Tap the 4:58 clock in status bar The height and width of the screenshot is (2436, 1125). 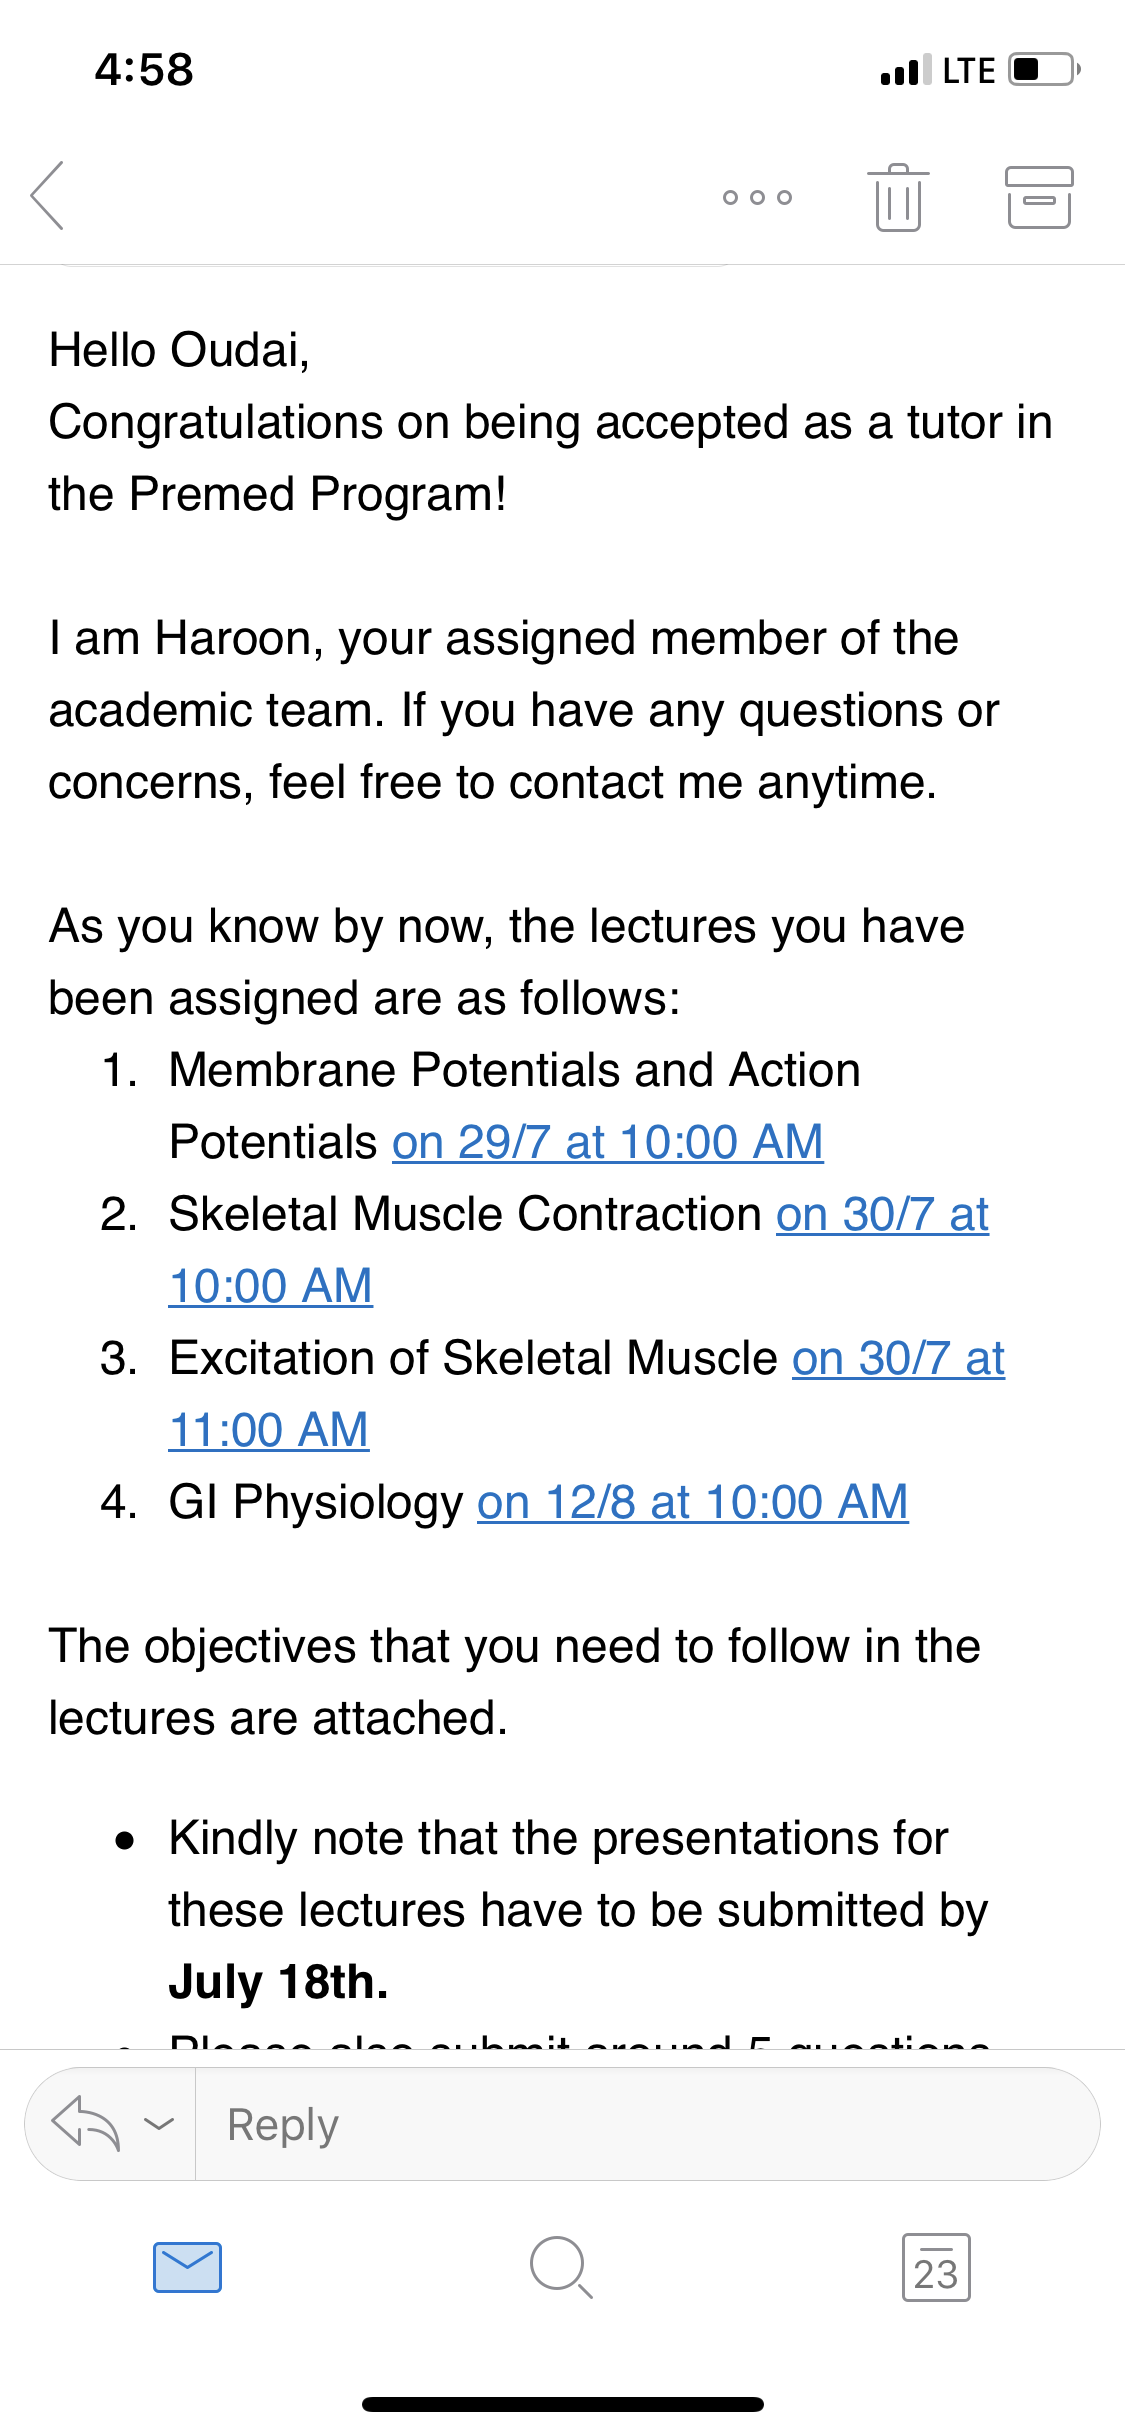144,70
